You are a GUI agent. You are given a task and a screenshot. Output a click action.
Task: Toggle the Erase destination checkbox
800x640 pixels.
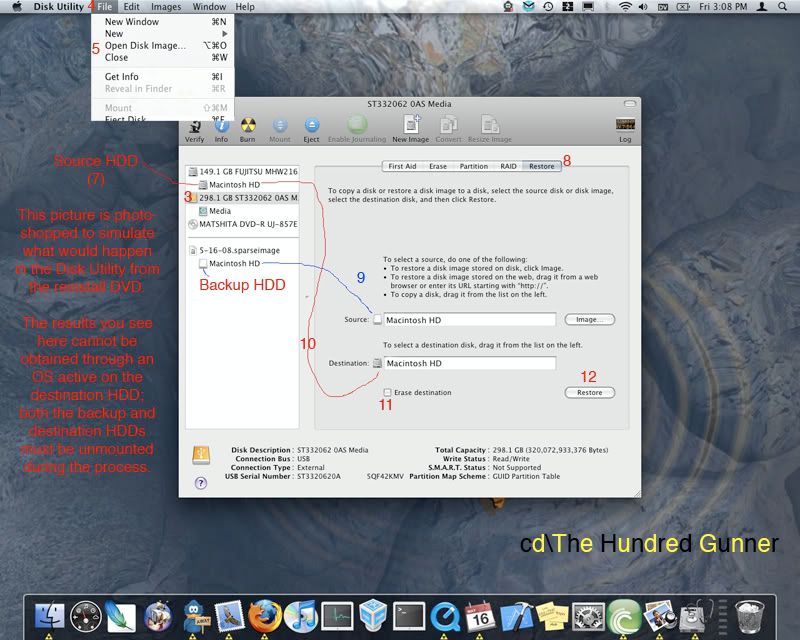click(x=387, y=392)
